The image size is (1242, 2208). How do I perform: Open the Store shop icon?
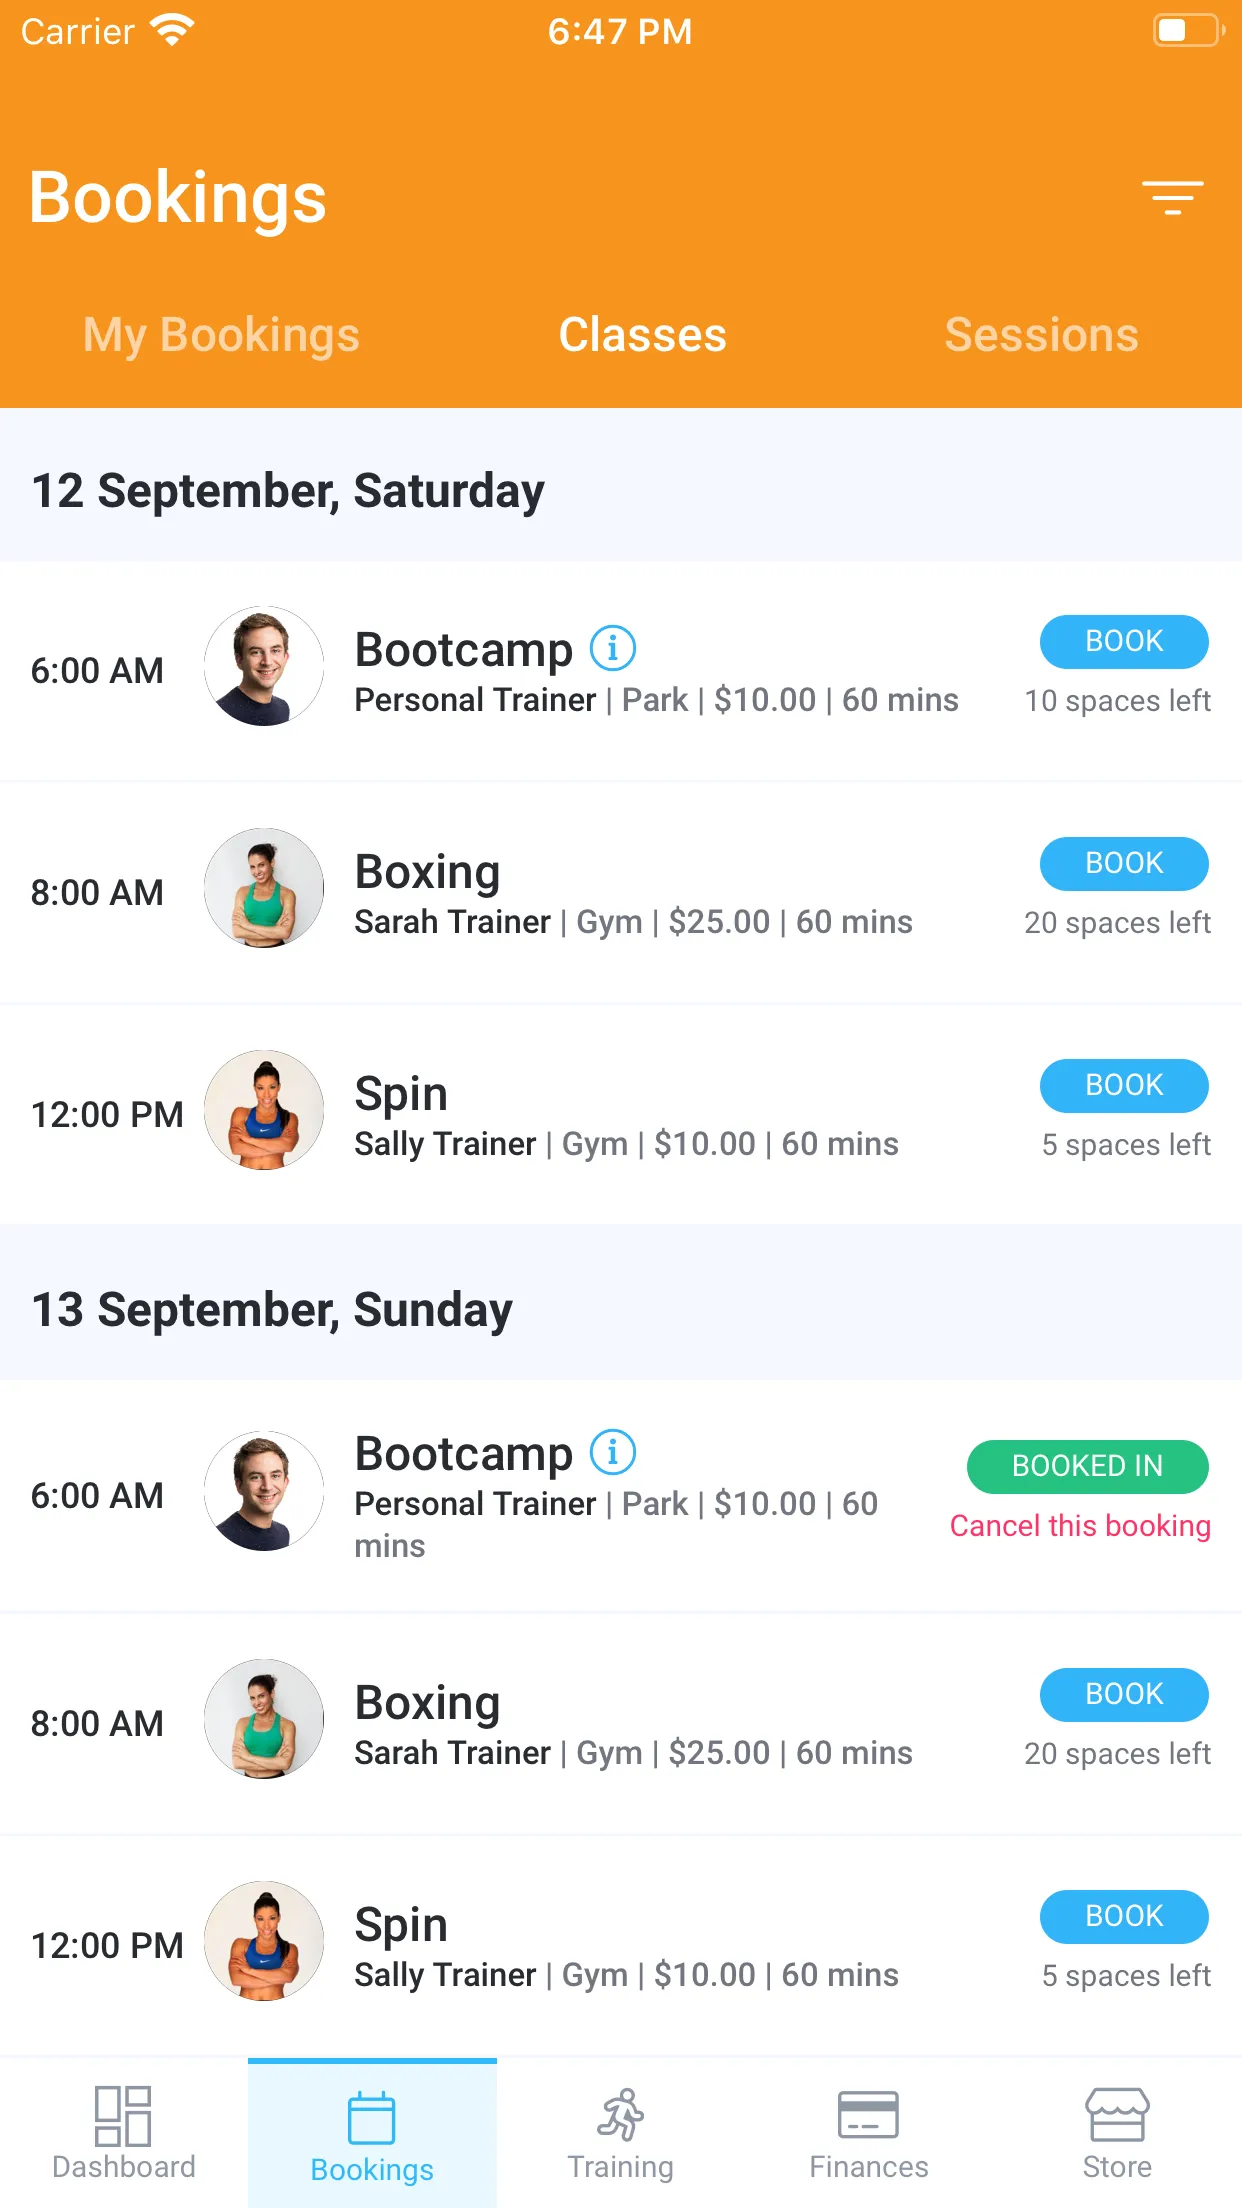1117,2115
